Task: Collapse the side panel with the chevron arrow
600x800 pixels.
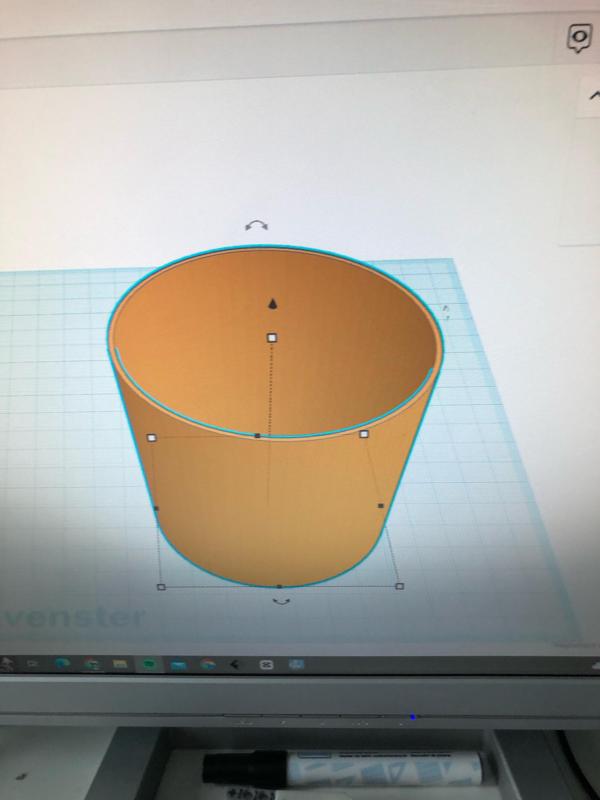Action: [595, 95]
